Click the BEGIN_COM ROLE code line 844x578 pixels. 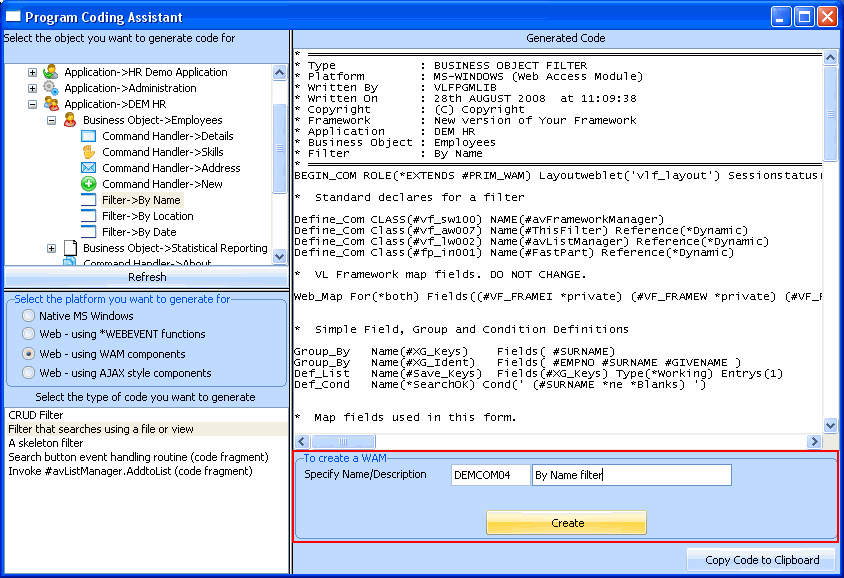tap(558, 175)
